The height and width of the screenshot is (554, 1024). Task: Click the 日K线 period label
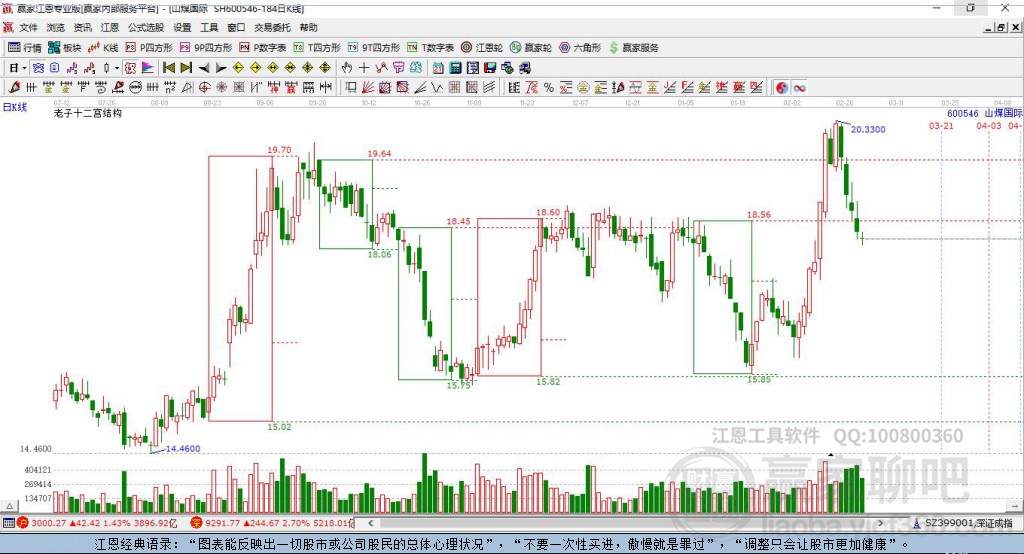pyautogui.click(x=15, y=107)
